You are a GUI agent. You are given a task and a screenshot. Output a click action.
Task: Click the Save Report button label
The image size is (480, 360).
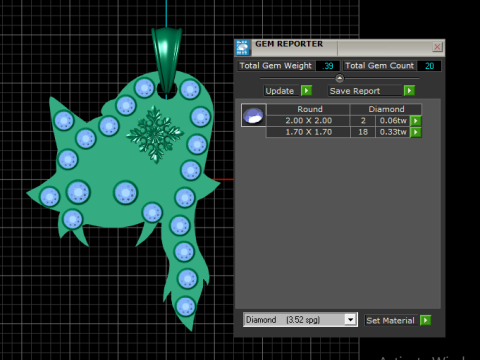365,91
